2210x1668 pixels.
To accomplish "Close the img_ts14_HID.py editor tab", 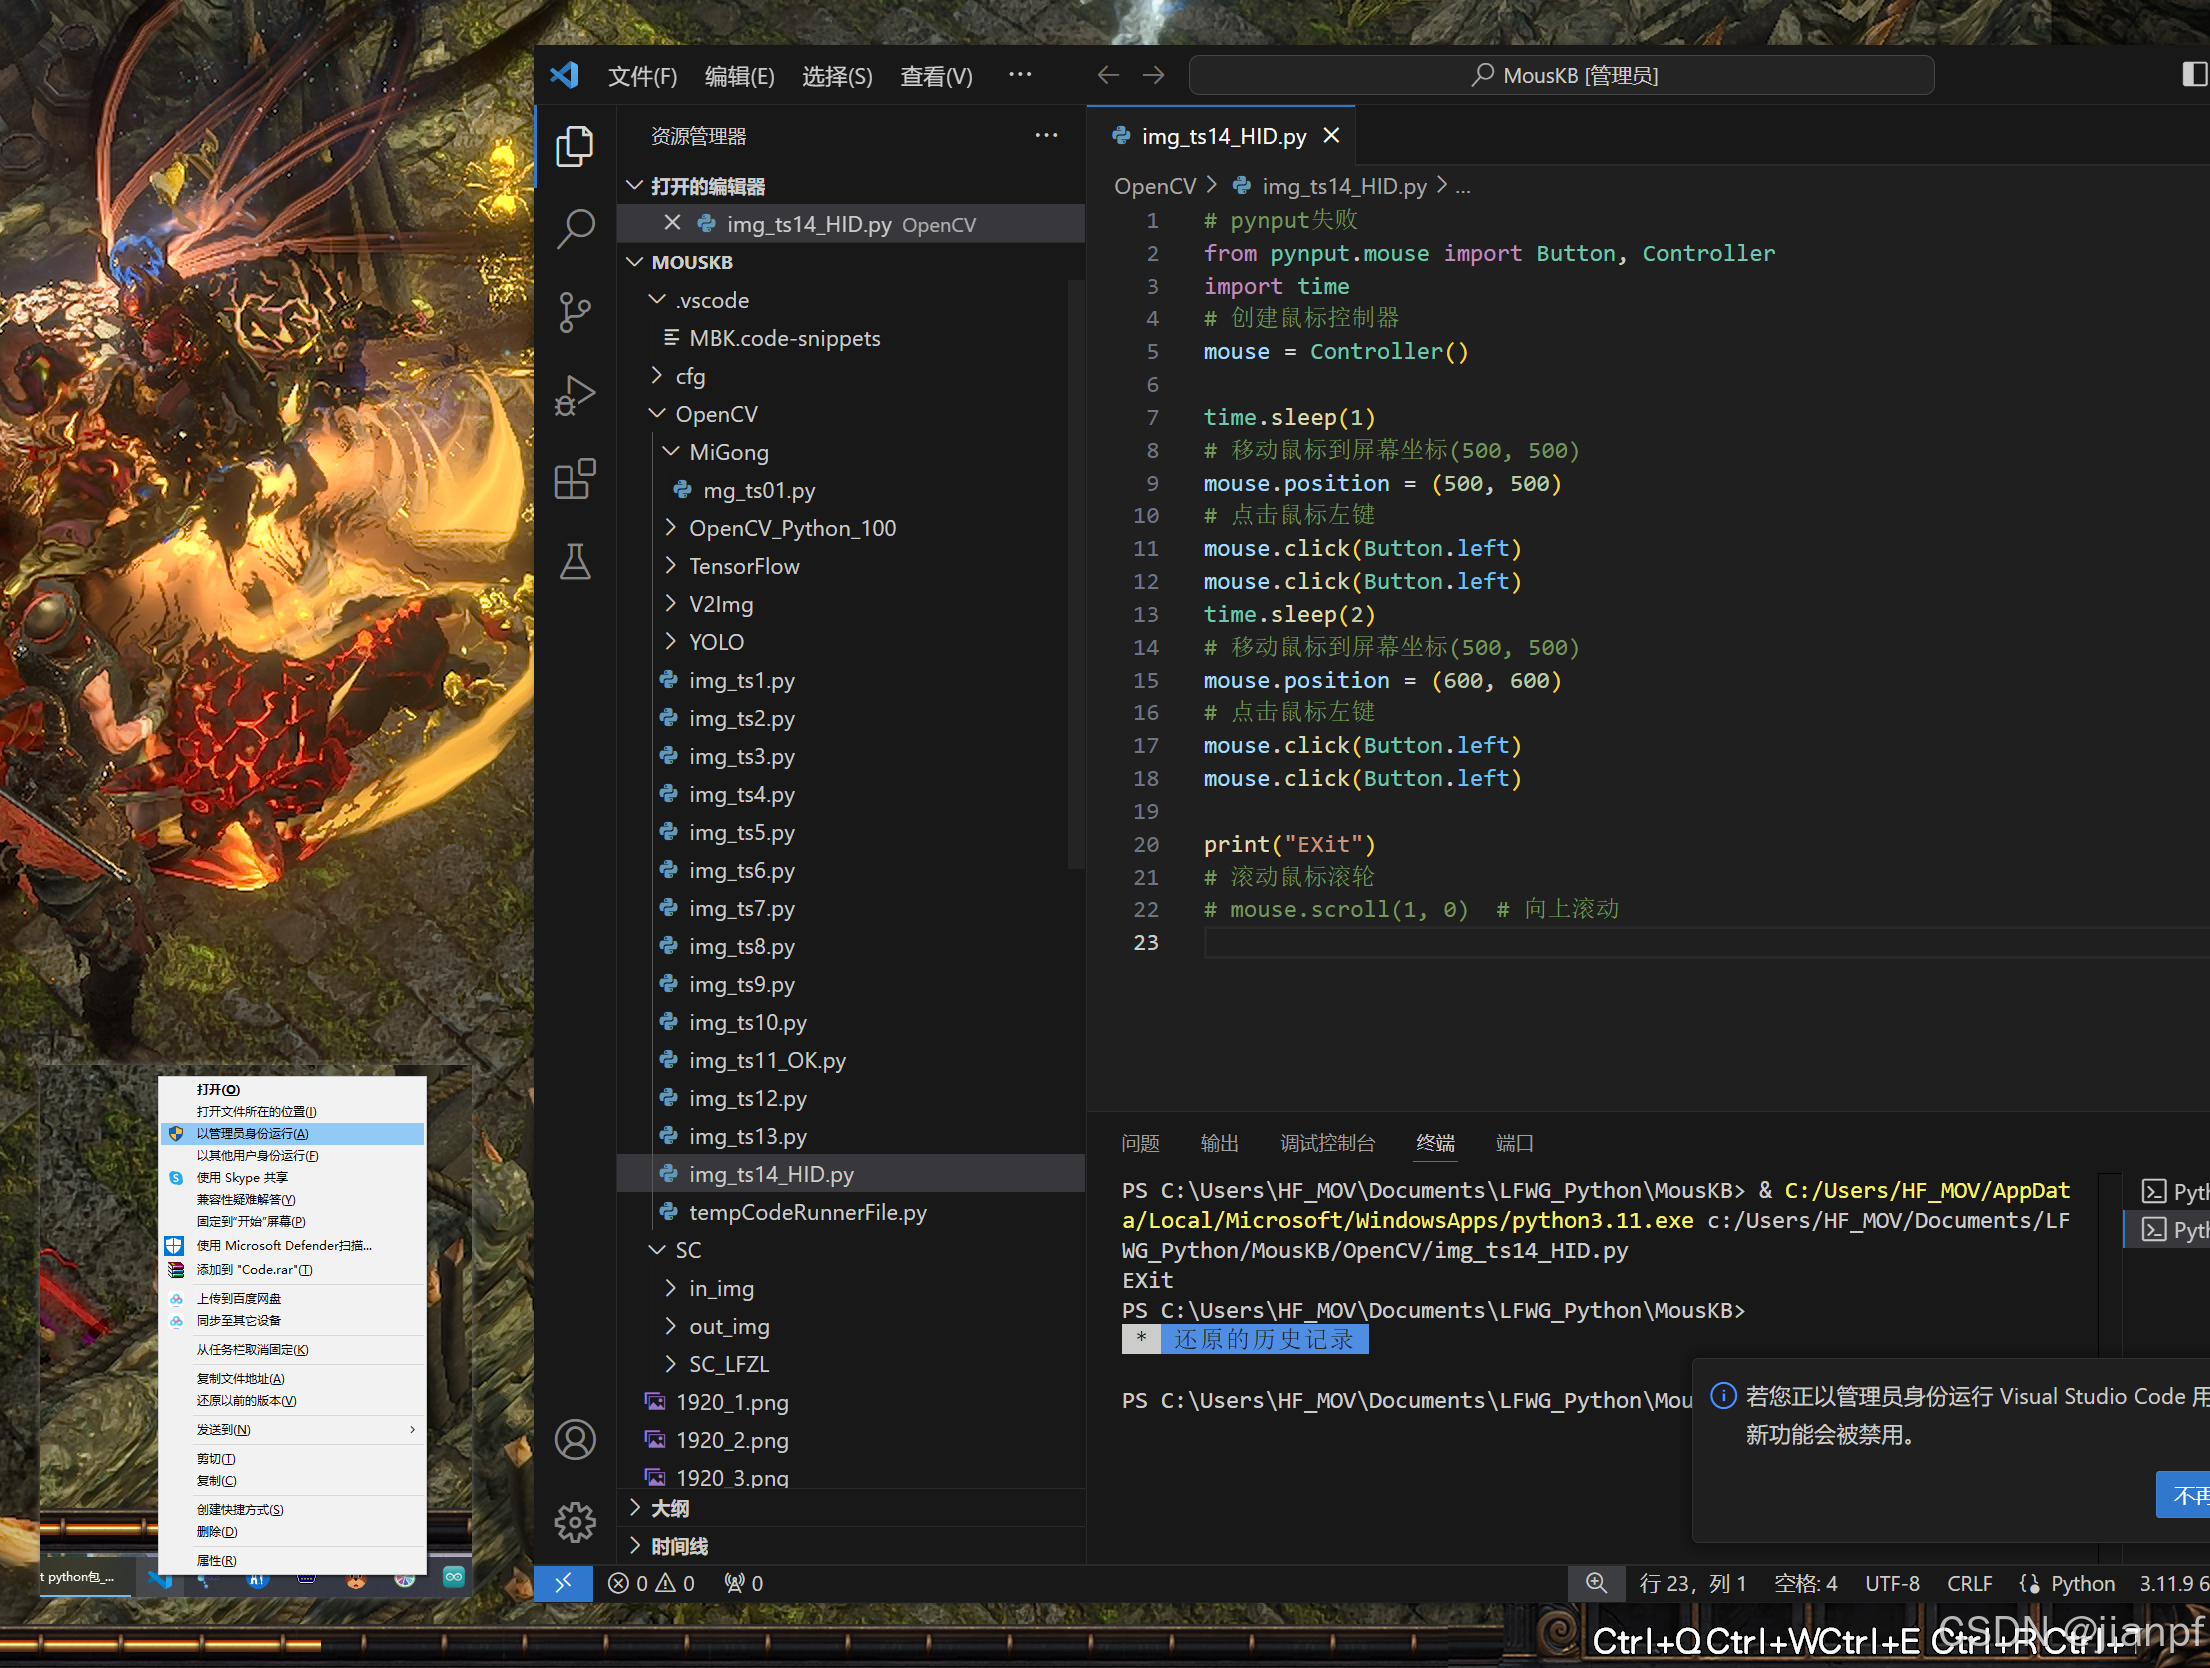I will pyautogui.click(x=1331, y=136).
